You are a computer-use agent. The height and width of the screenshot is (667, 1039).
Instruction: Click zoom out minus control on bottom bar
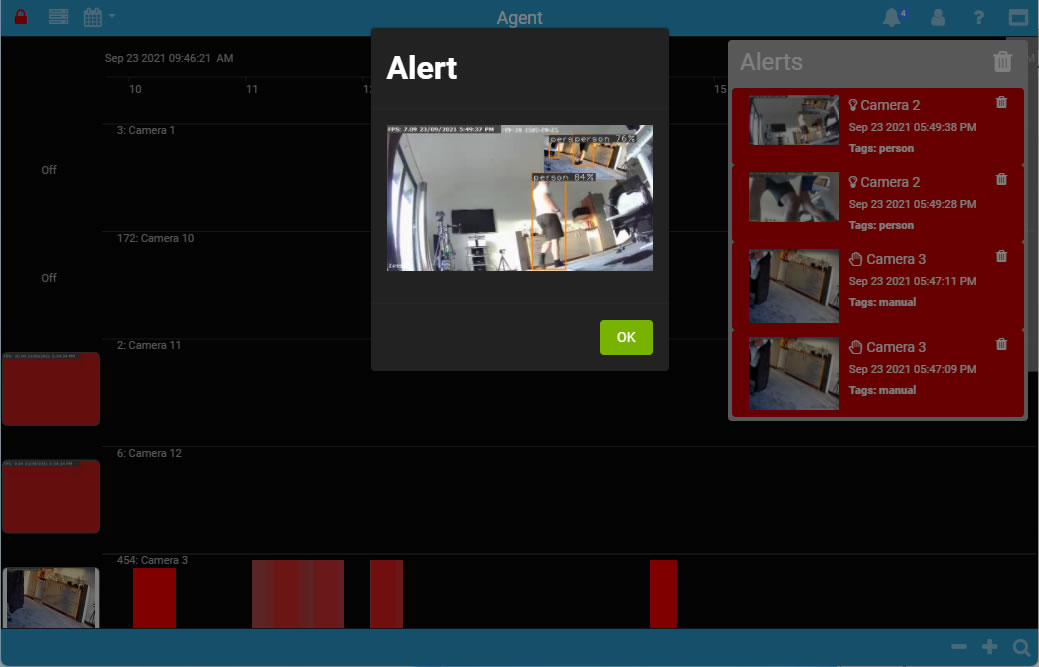tap(958, 647)
